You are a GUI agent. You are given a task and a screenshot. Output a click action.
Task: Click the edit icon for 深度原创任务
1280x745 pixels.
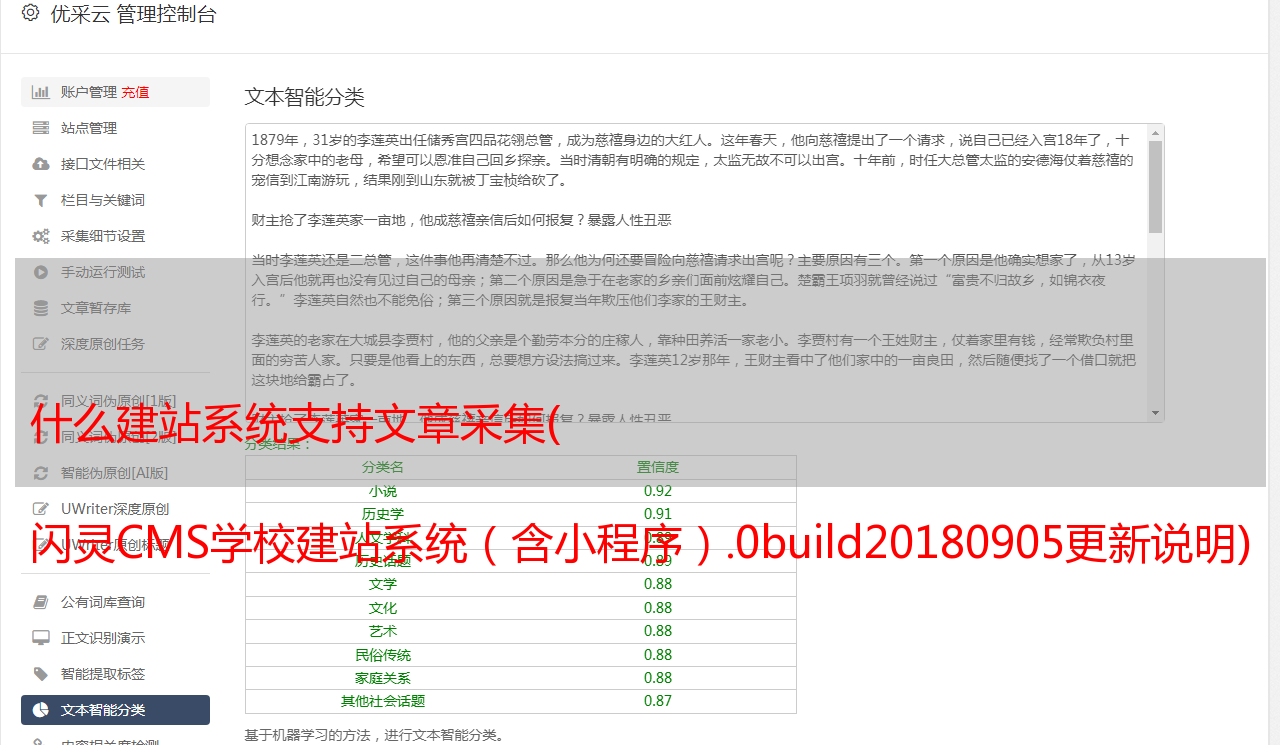tap(41, 344)
